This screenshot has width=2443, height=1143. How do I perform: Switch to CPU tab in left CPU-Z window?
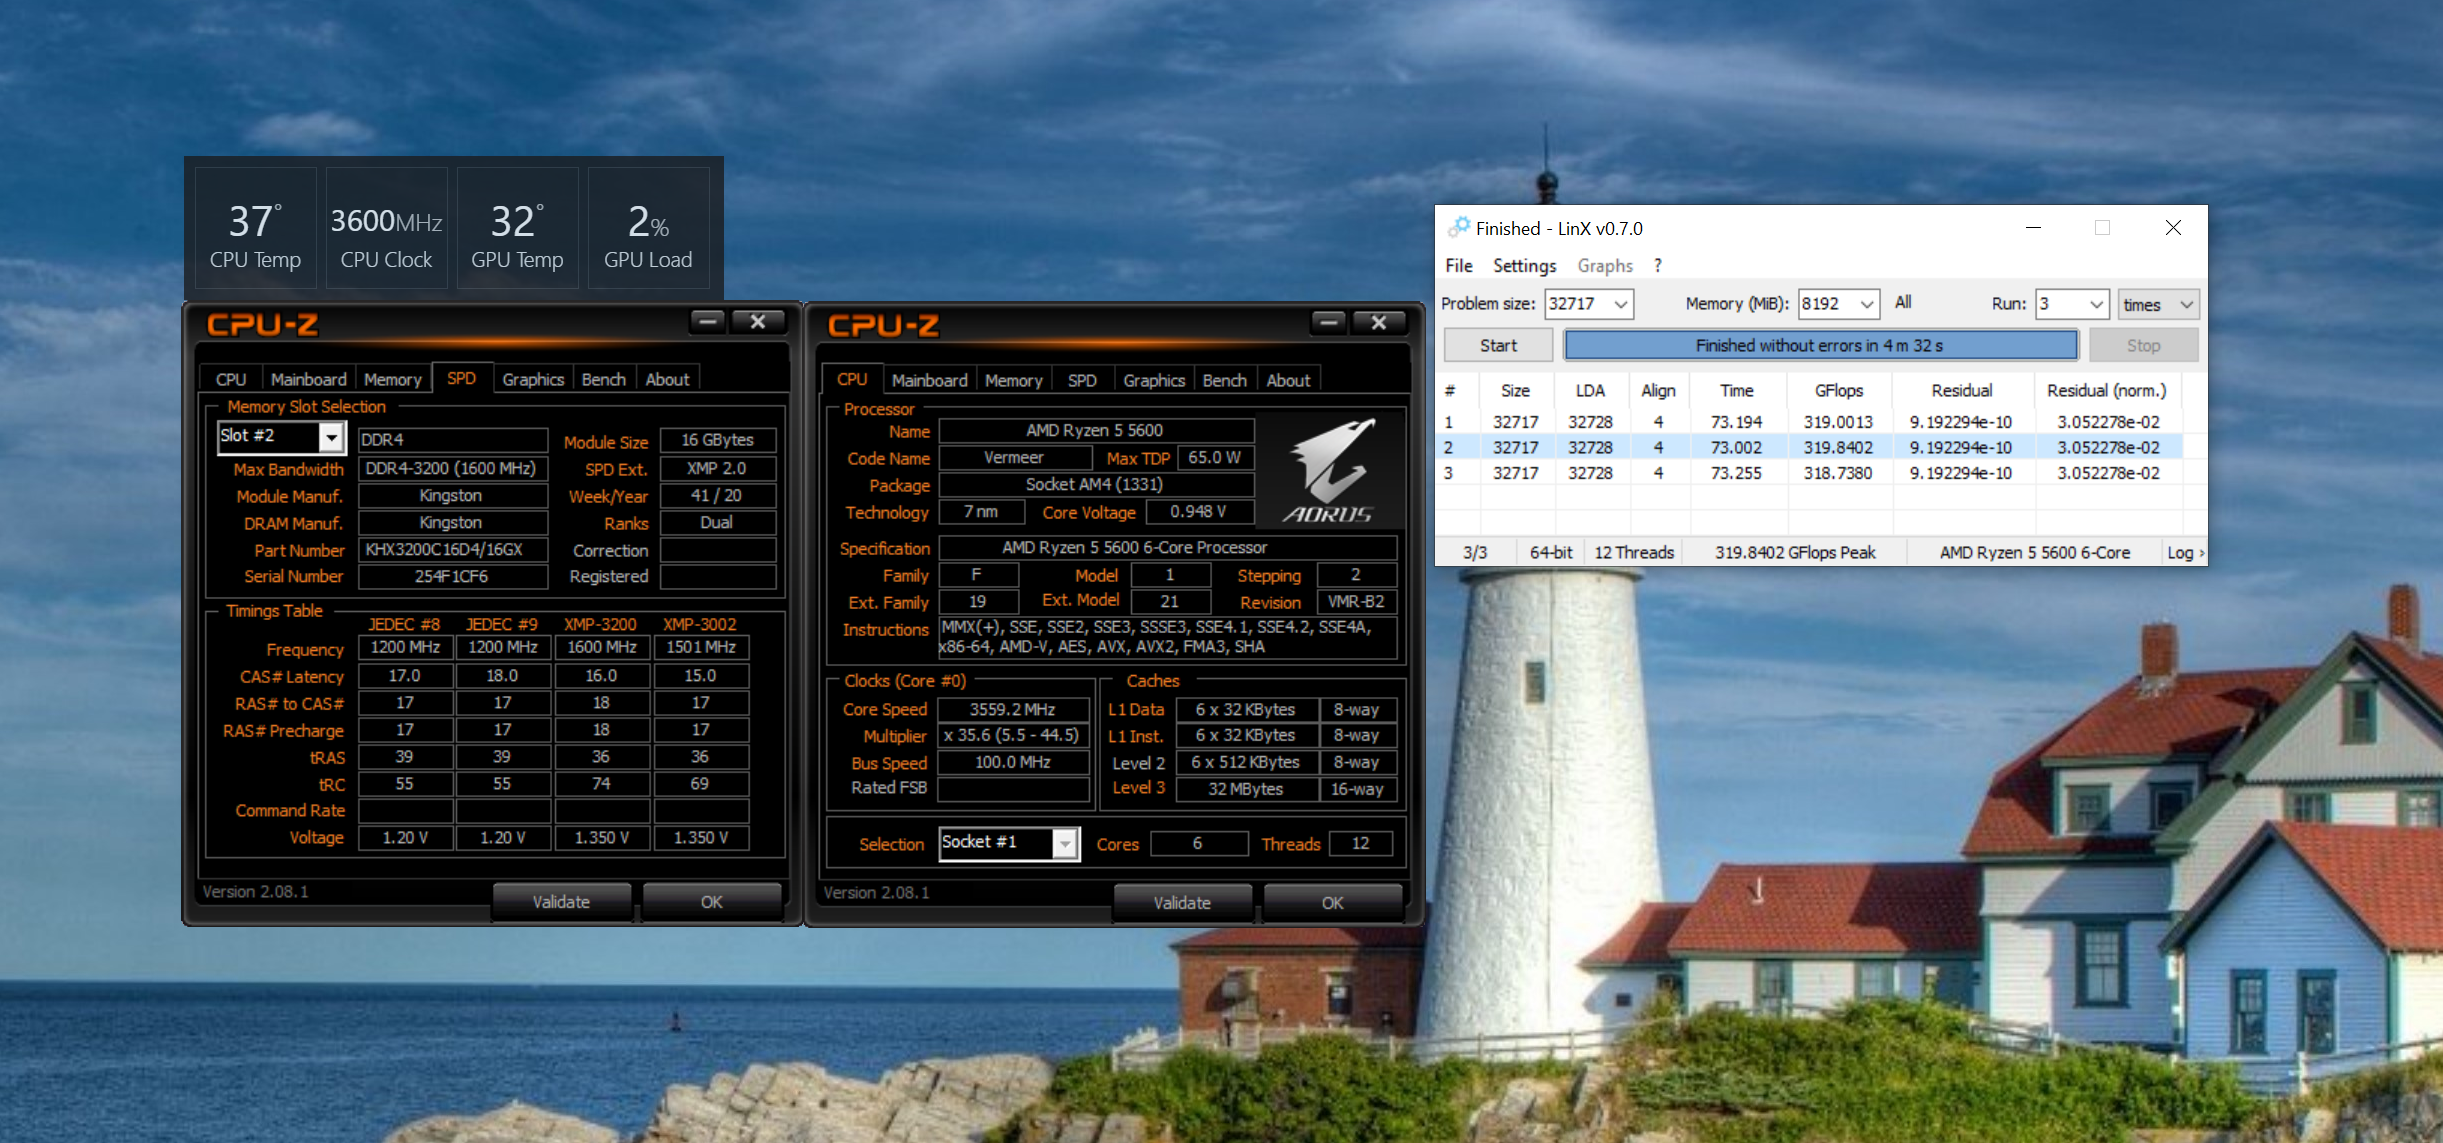[x=231, y=380]
